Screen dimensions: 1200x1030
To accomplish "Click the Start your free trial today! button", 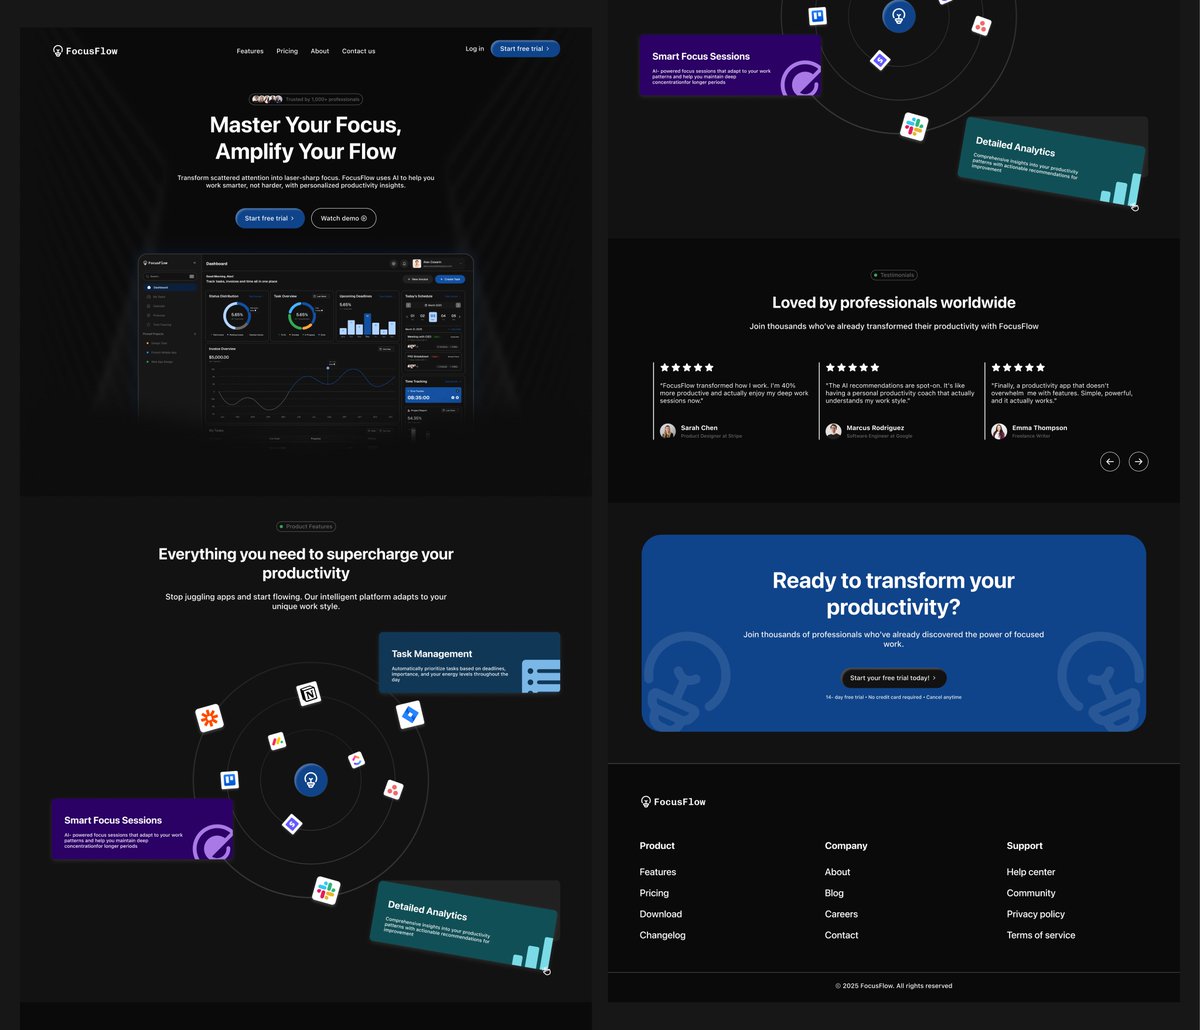I will 893,678.
